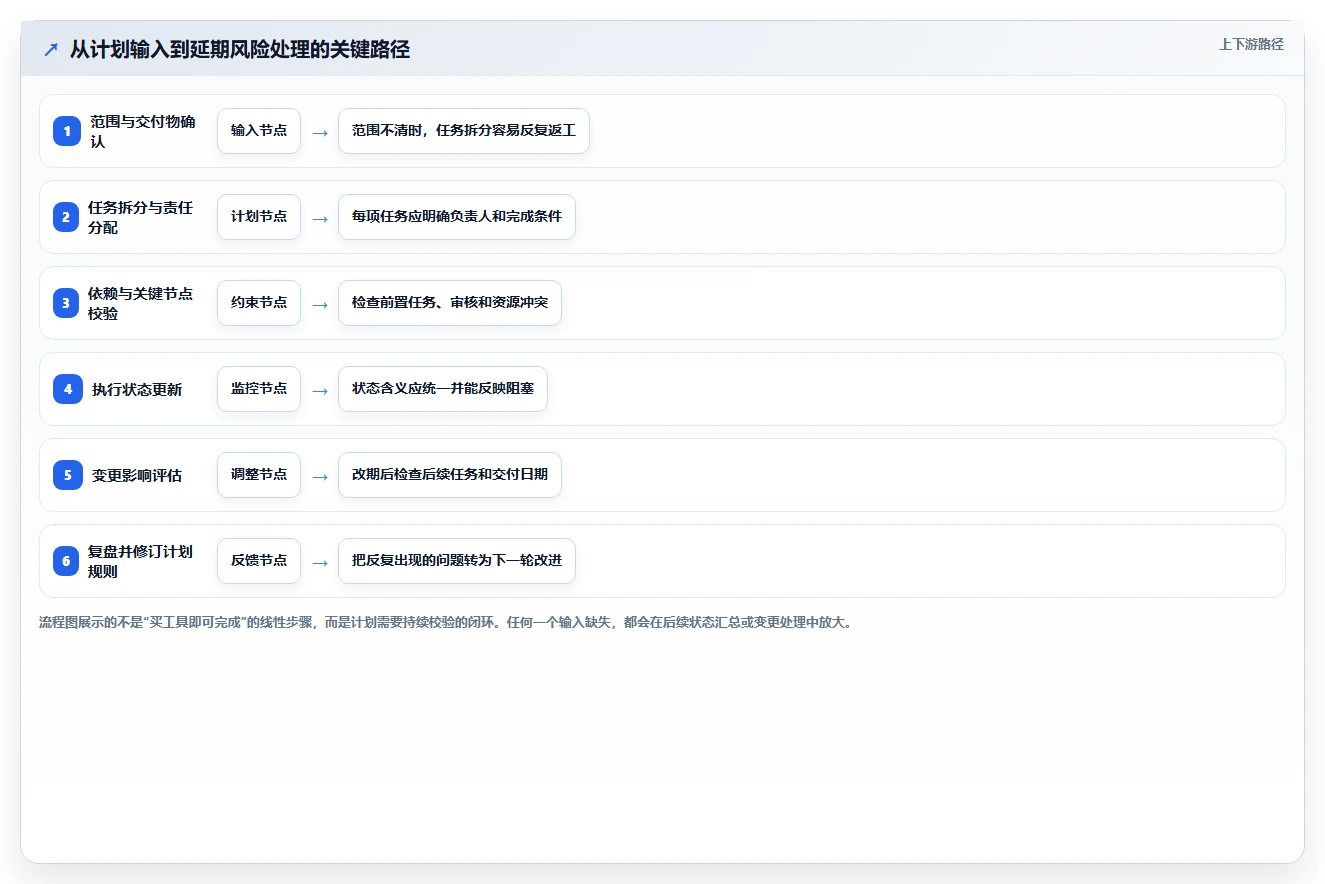Click the 输入节点 tag
1325x884 pixels.
coord(259,131)
